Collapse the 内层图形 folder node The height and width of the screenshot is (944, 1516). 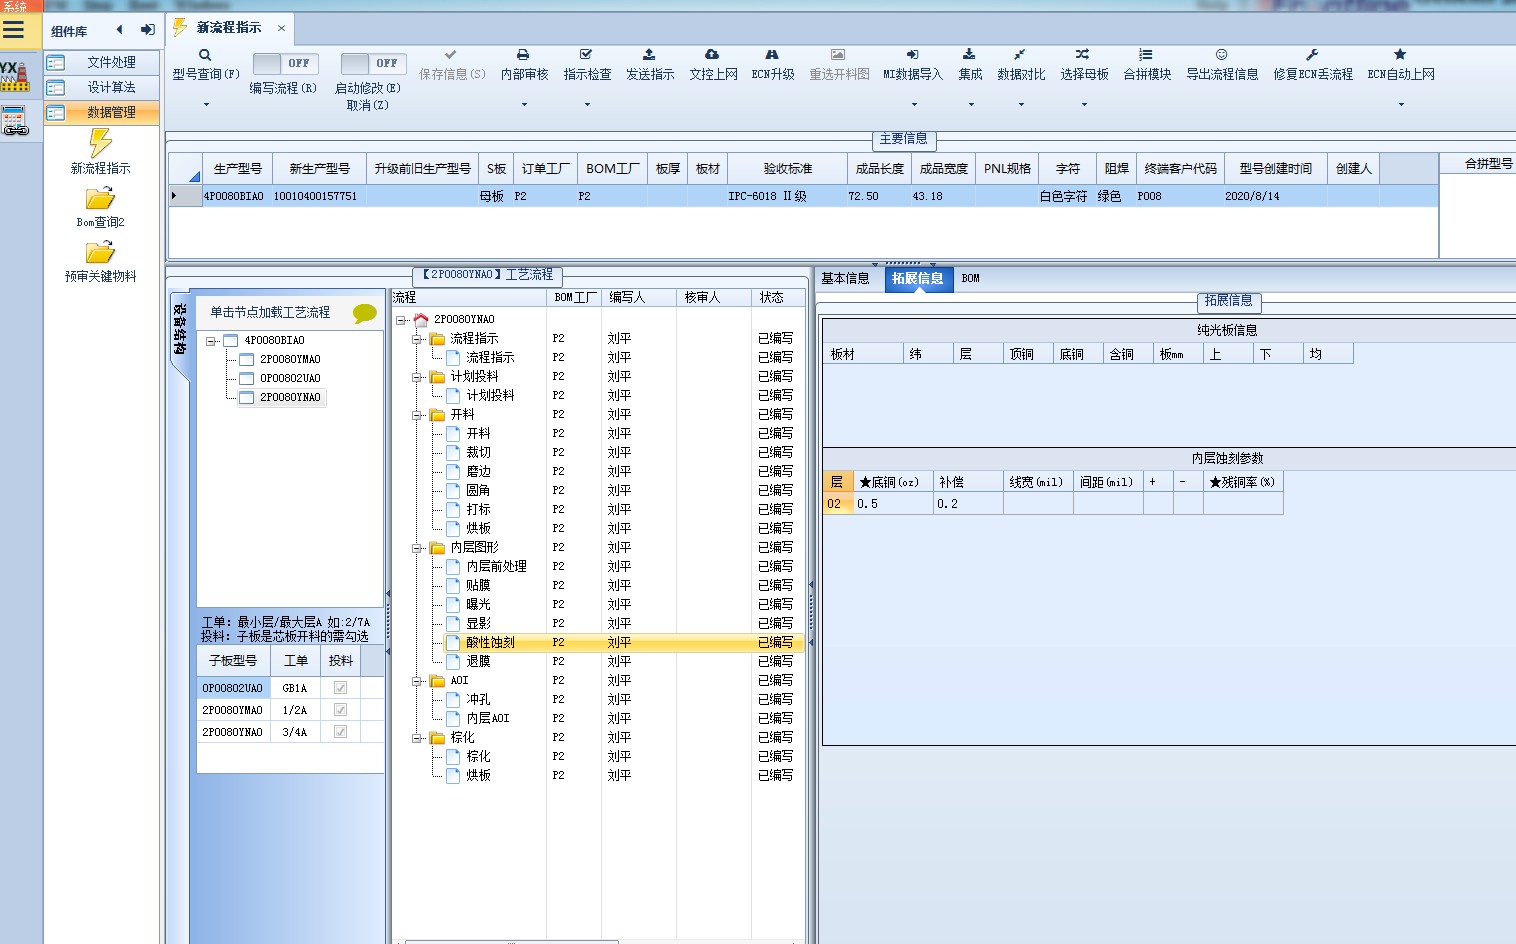[x=417, y=548]
